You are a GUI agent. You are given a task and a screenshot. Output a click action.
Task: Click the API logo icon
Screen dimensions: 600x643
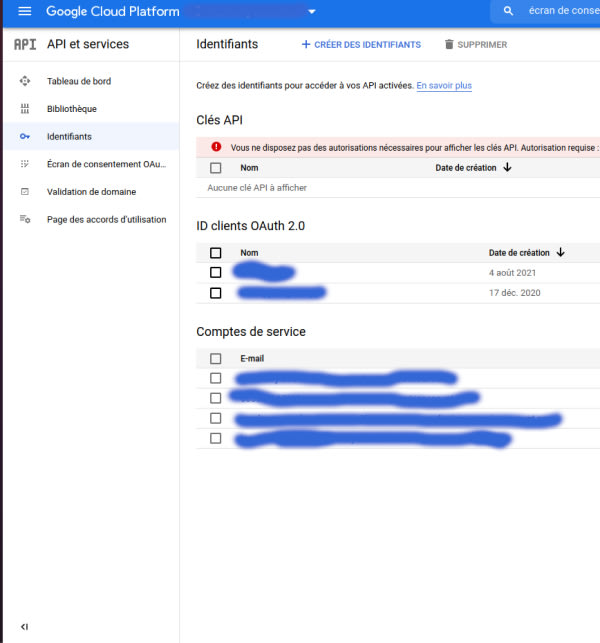pyautogui.click(x=25, y=44)
